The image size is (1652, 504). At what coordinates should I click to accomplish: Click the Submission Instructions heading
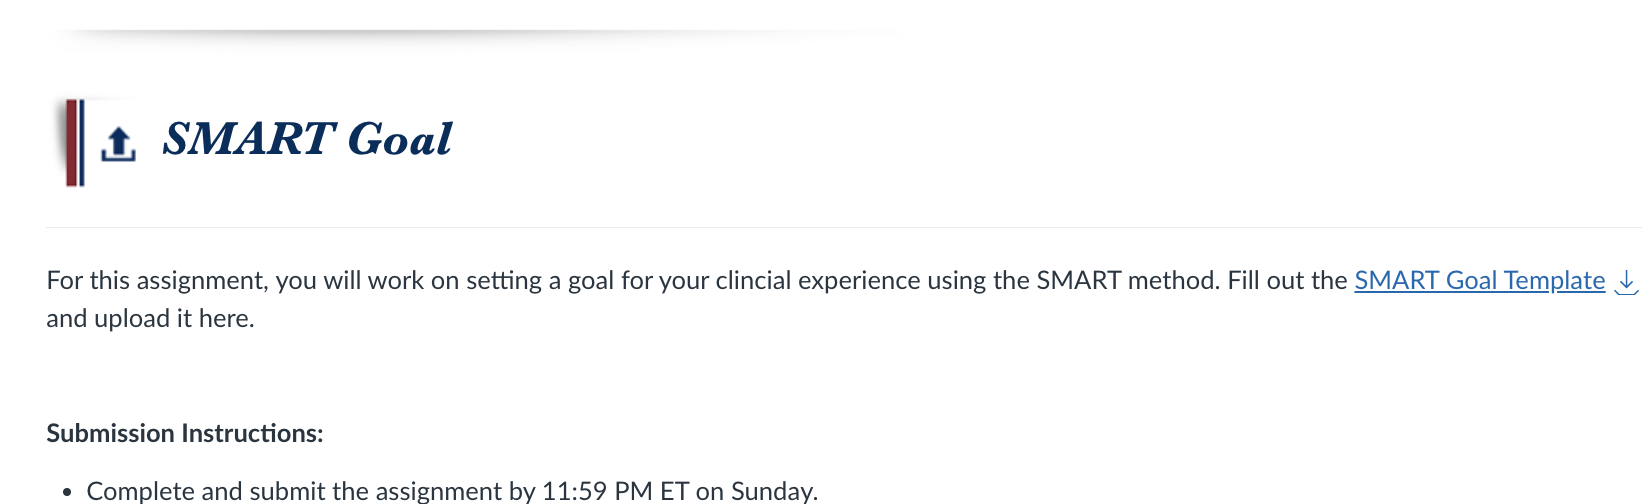pos(185,433)
